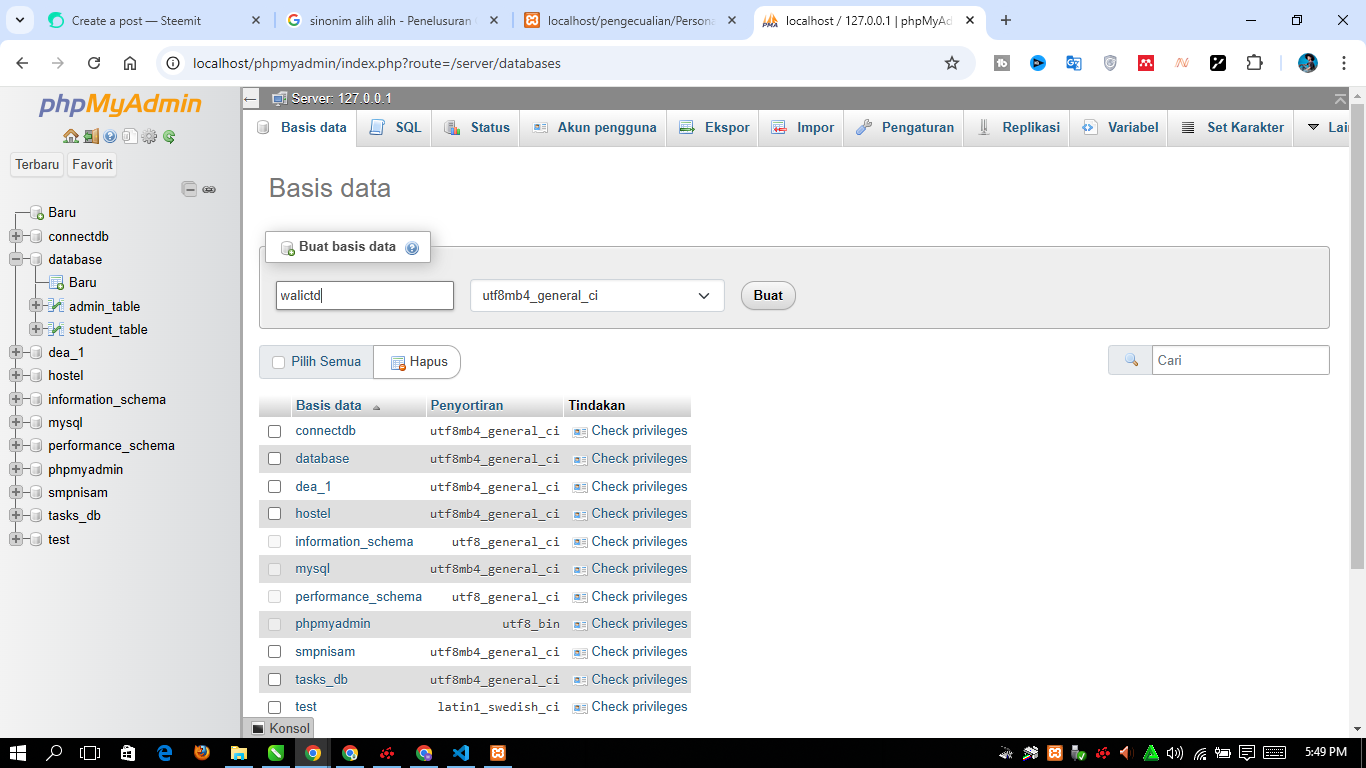Open the Terbaru recent tables button
This screenshot has width=1366, height=768.
click(x=37, y=165)
